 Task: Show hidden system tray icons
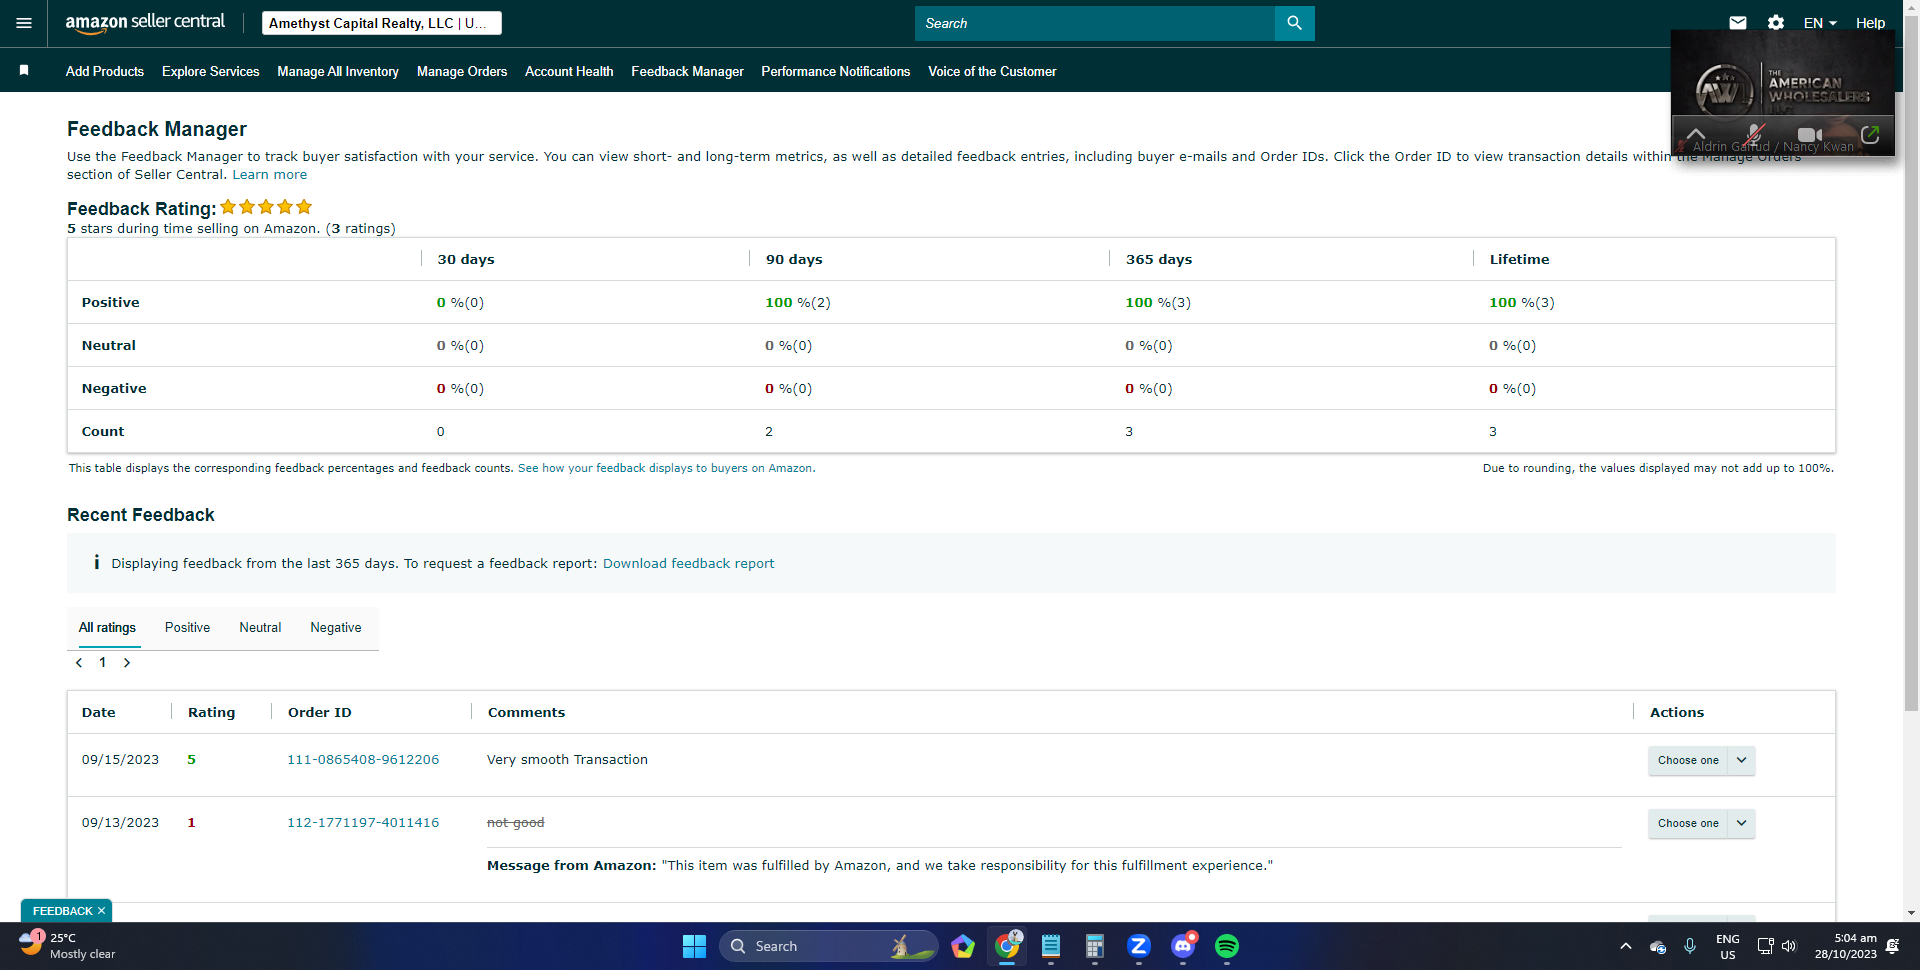point(1625,946)
